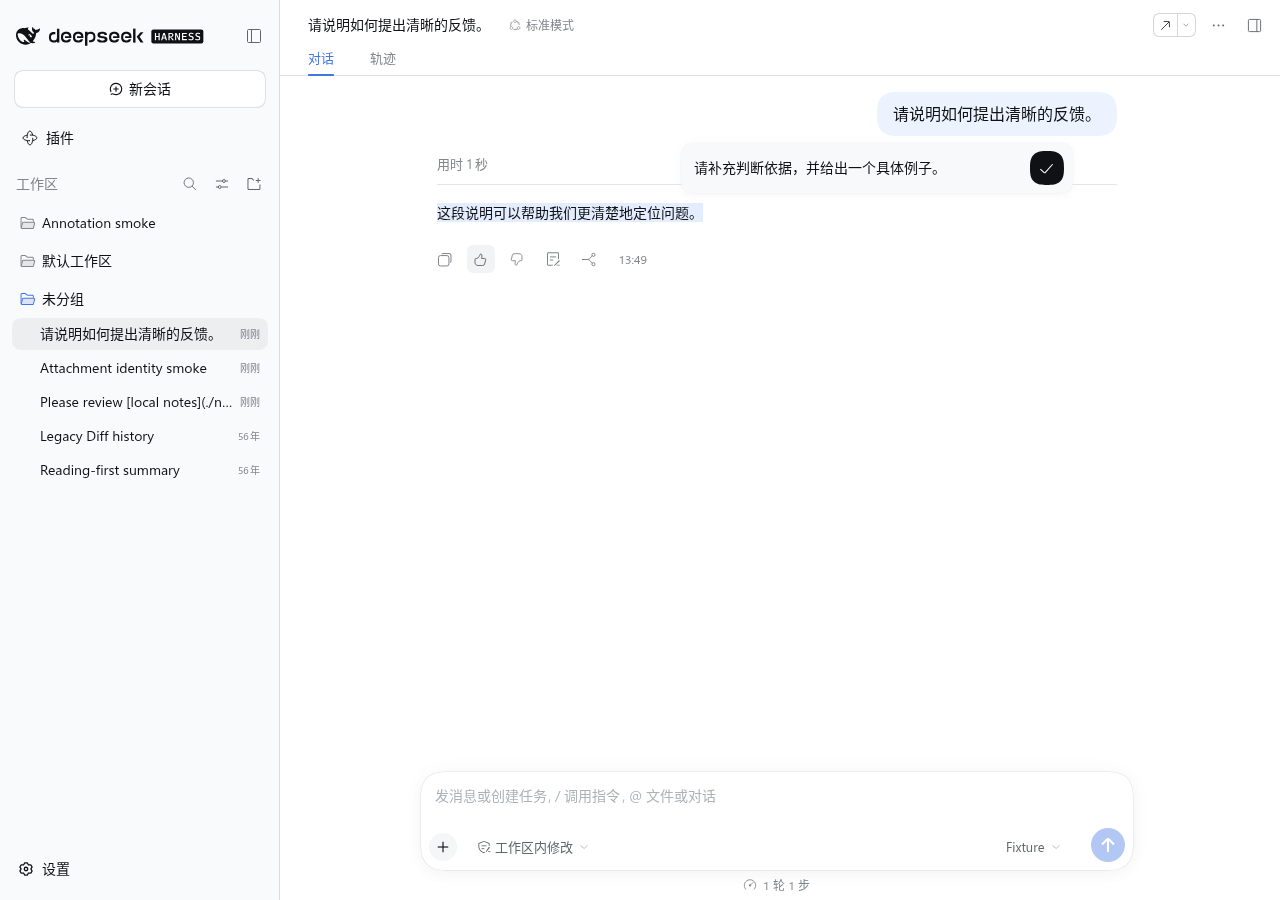Like the response with thumbs-up
1280x900 pixels.
481,259
